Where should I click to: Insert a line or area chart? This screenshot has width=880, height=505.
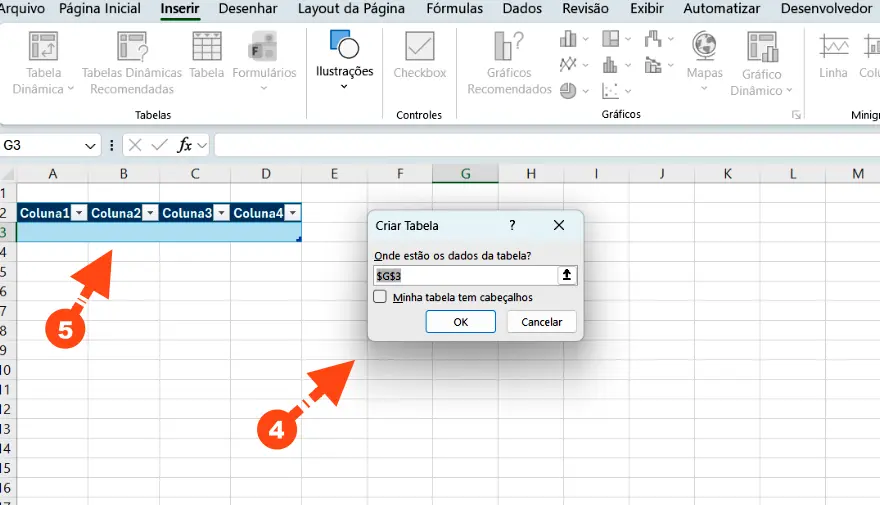568,65
